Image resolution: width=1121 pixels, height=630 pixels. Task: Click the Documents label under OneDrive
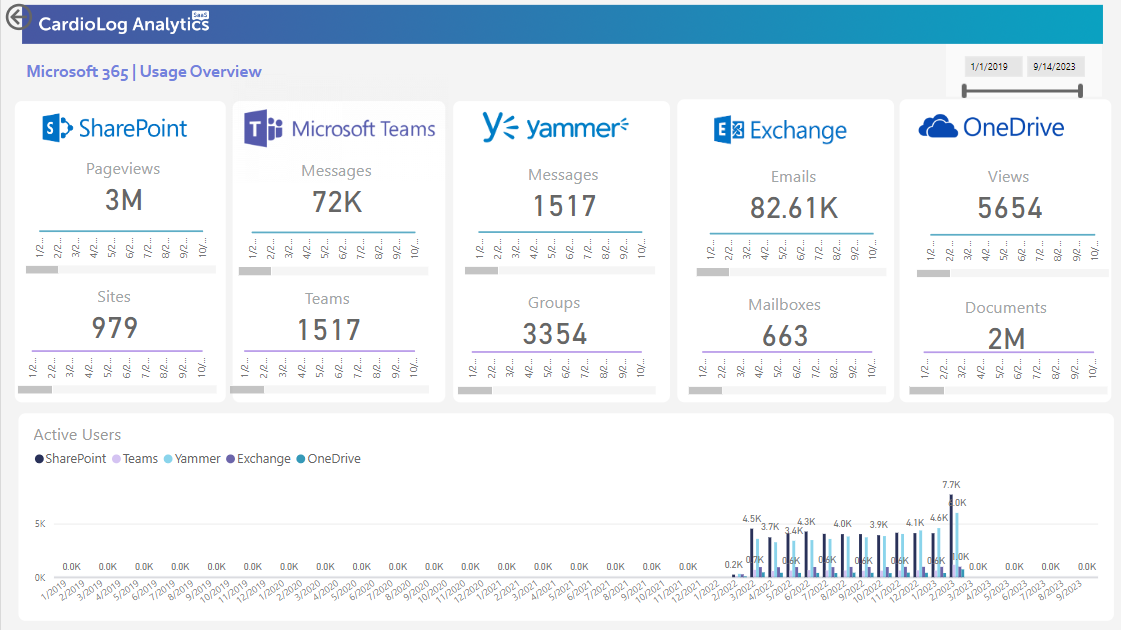coord(1006,308)
